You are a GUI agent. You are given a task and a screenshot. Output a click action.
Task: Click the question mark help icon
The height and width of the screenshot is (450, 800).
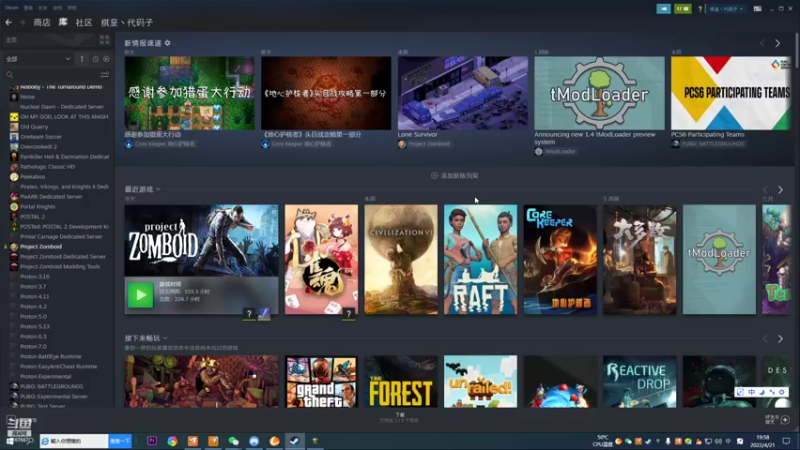[x=699, y=9]
